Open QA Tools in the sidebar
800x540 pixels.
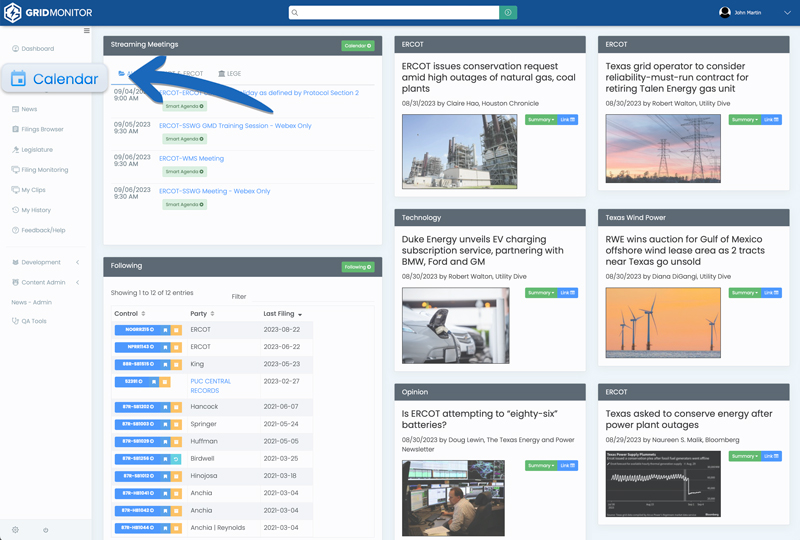(x=29, y=322)
